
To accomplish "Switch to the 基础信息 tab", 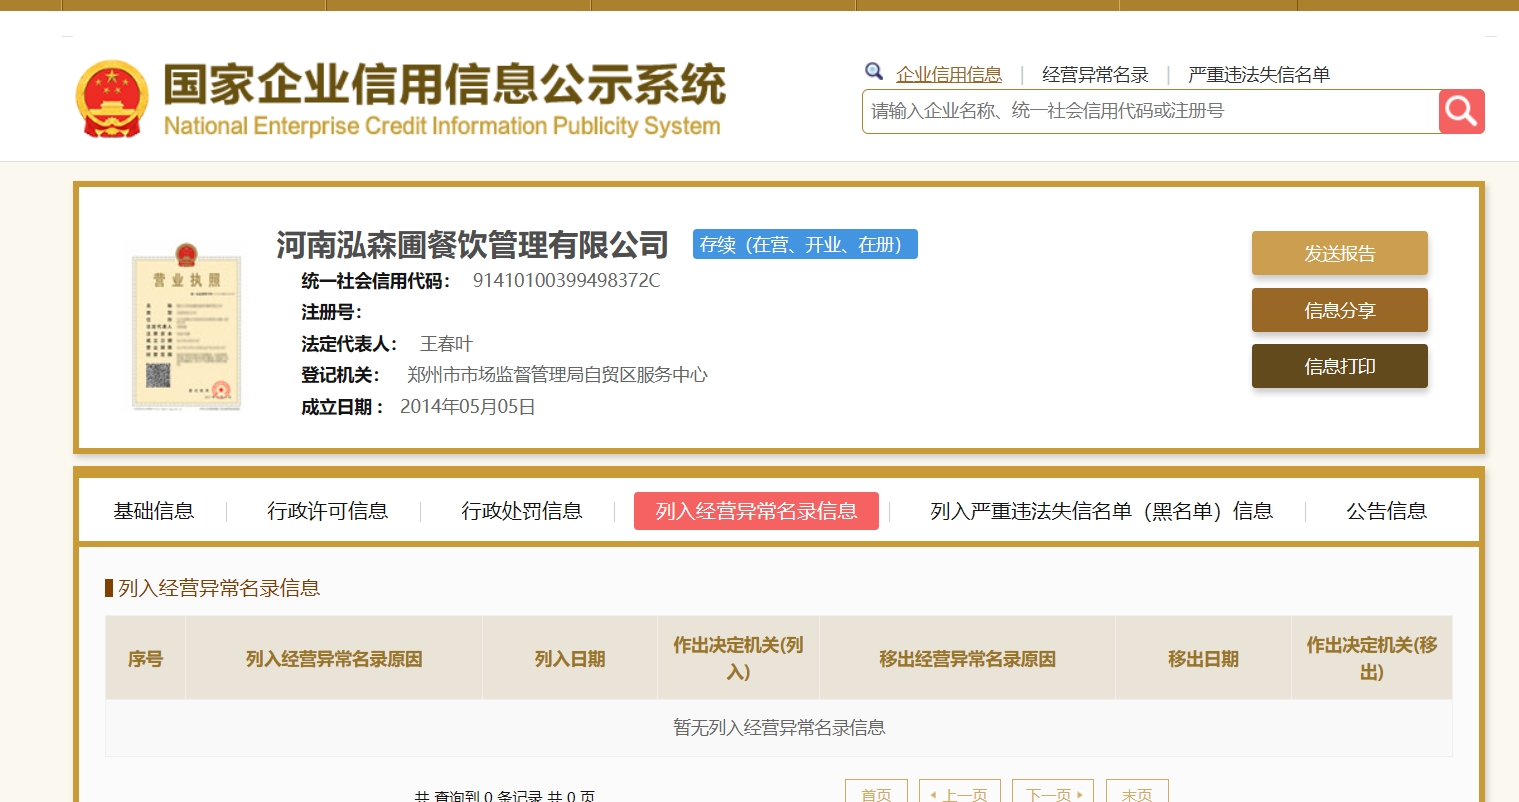I will 154,511.
